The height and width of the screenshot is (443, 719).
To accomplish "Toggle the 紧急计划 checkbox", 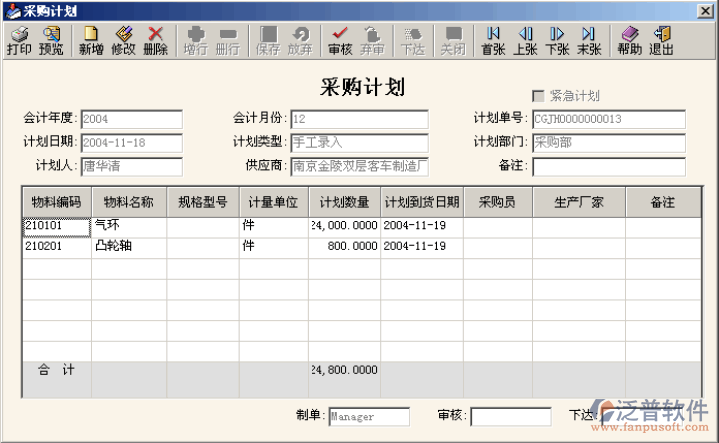I will [538, 96].
